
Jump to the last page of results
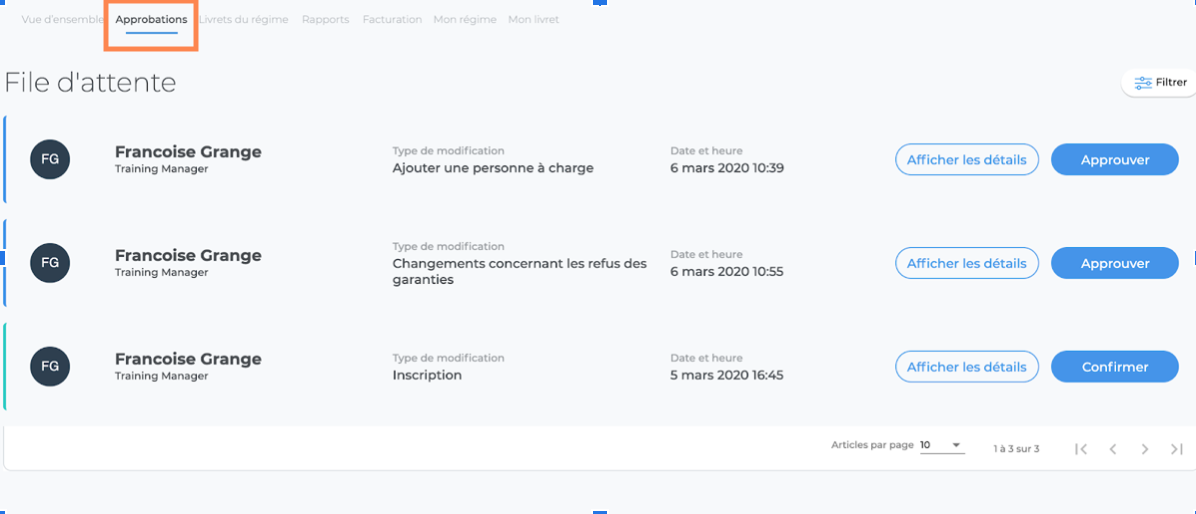click(x=1177, y=449)
